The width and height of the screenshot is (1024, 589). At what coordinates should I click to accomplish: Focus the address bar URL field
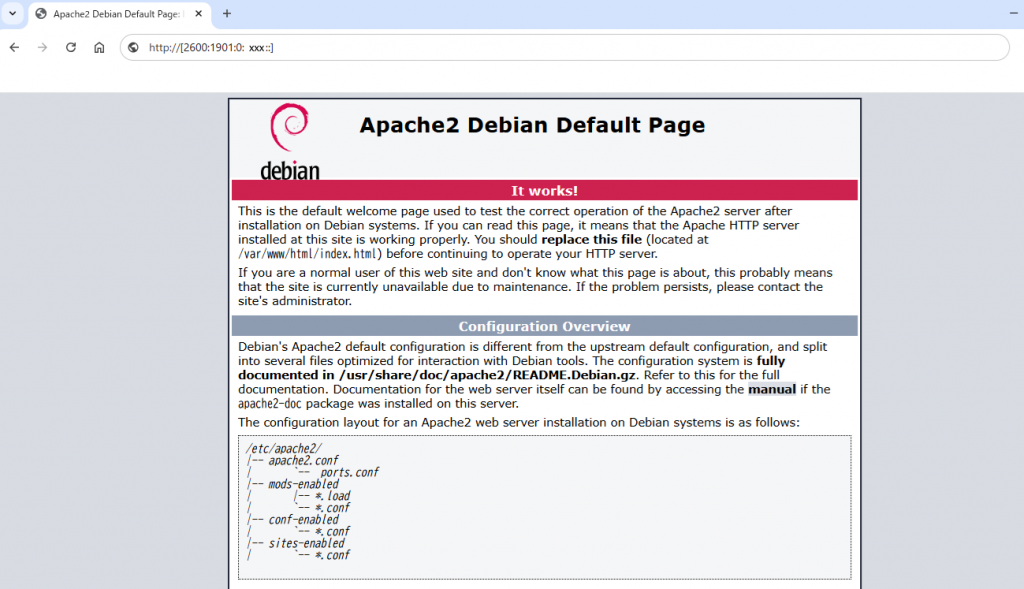coord(565,48)
